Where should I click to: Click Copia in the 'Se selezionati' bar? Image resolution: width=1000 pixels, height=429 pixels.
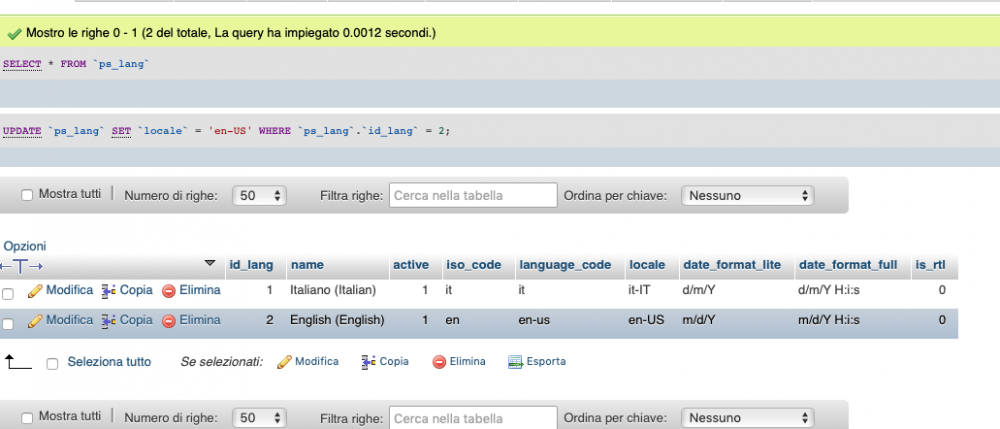click(394, 361)
